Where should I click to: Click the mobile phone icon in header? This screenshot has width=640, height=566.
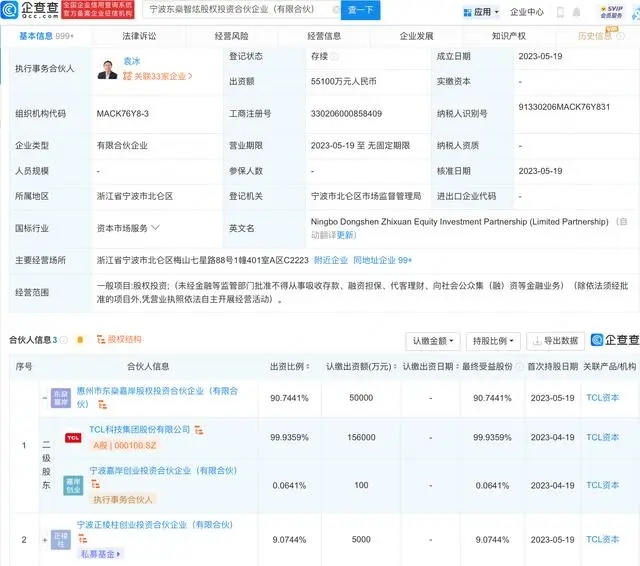tap(560, 12)
